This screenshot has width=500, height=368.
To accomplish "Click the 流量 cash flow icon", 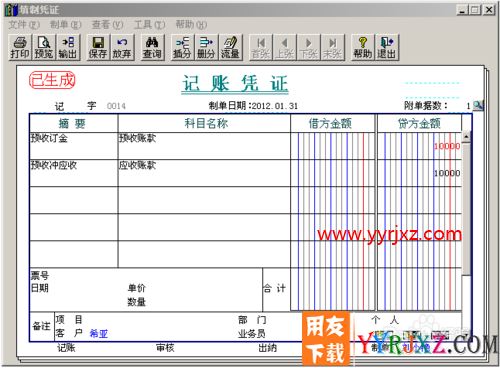I will [230, 47].
